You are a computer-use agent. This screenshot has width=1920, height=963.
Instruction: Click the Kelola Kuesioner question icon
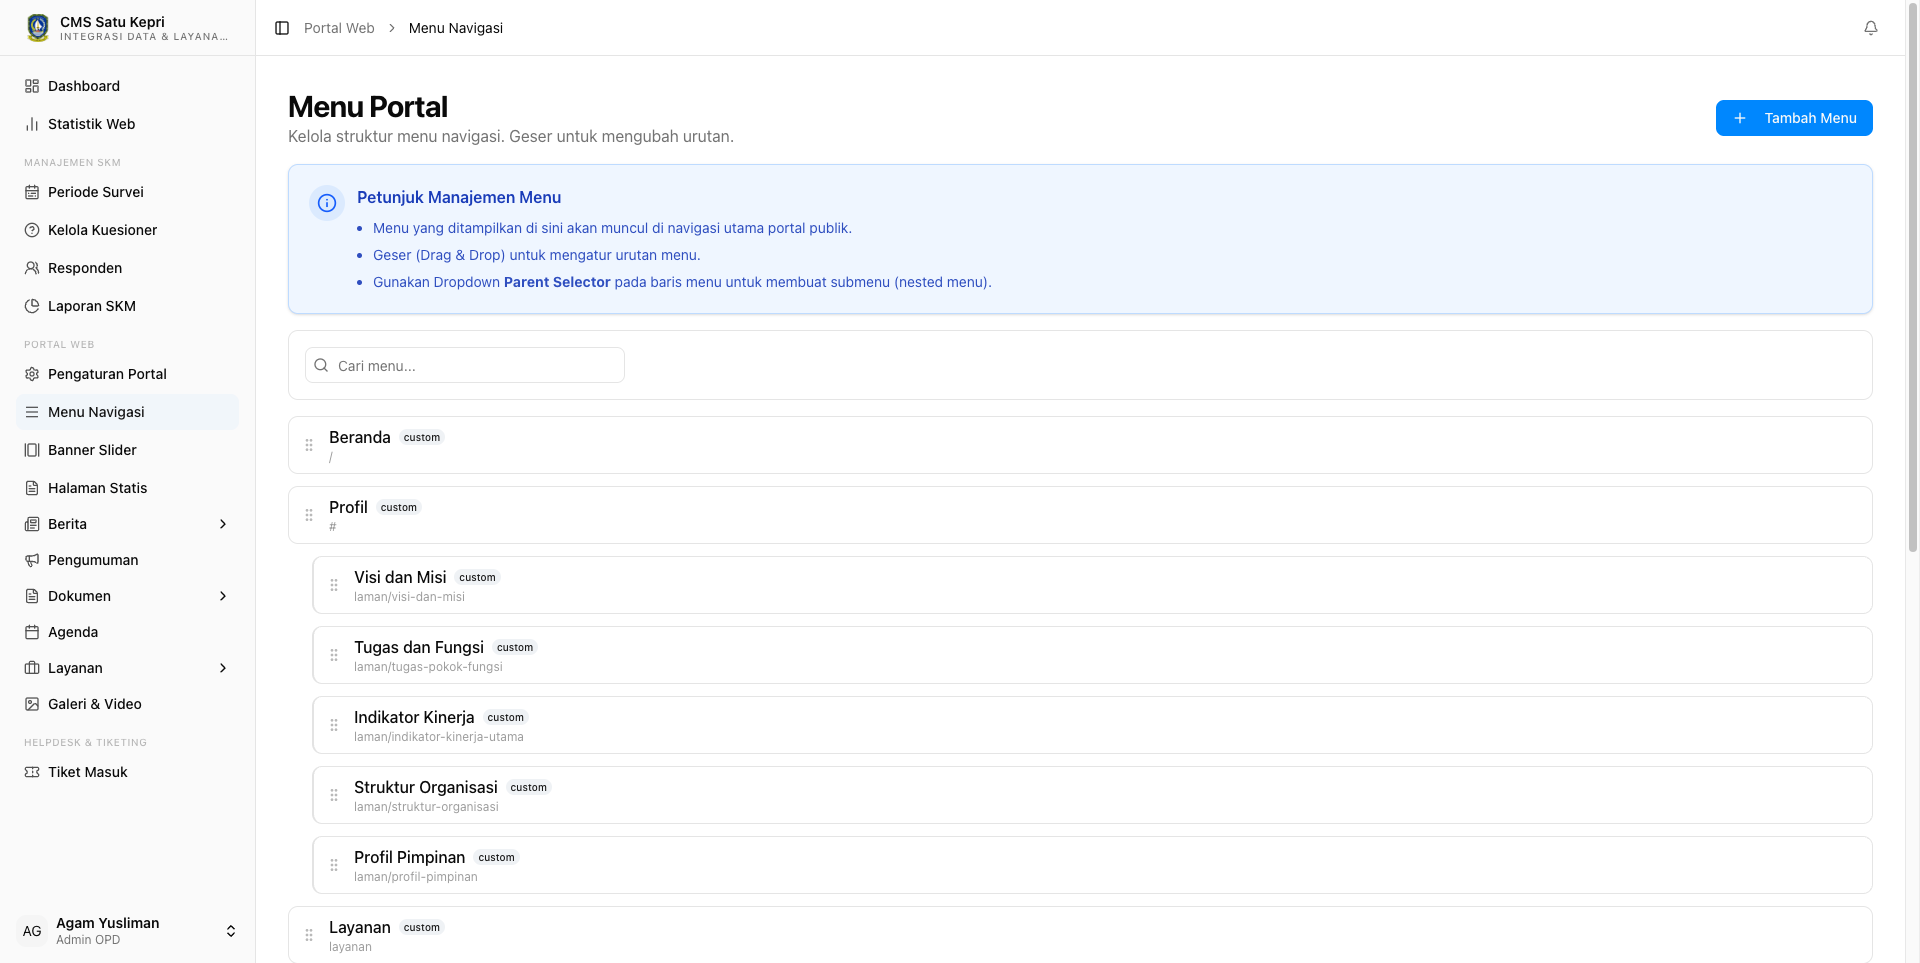coord(32,230)
